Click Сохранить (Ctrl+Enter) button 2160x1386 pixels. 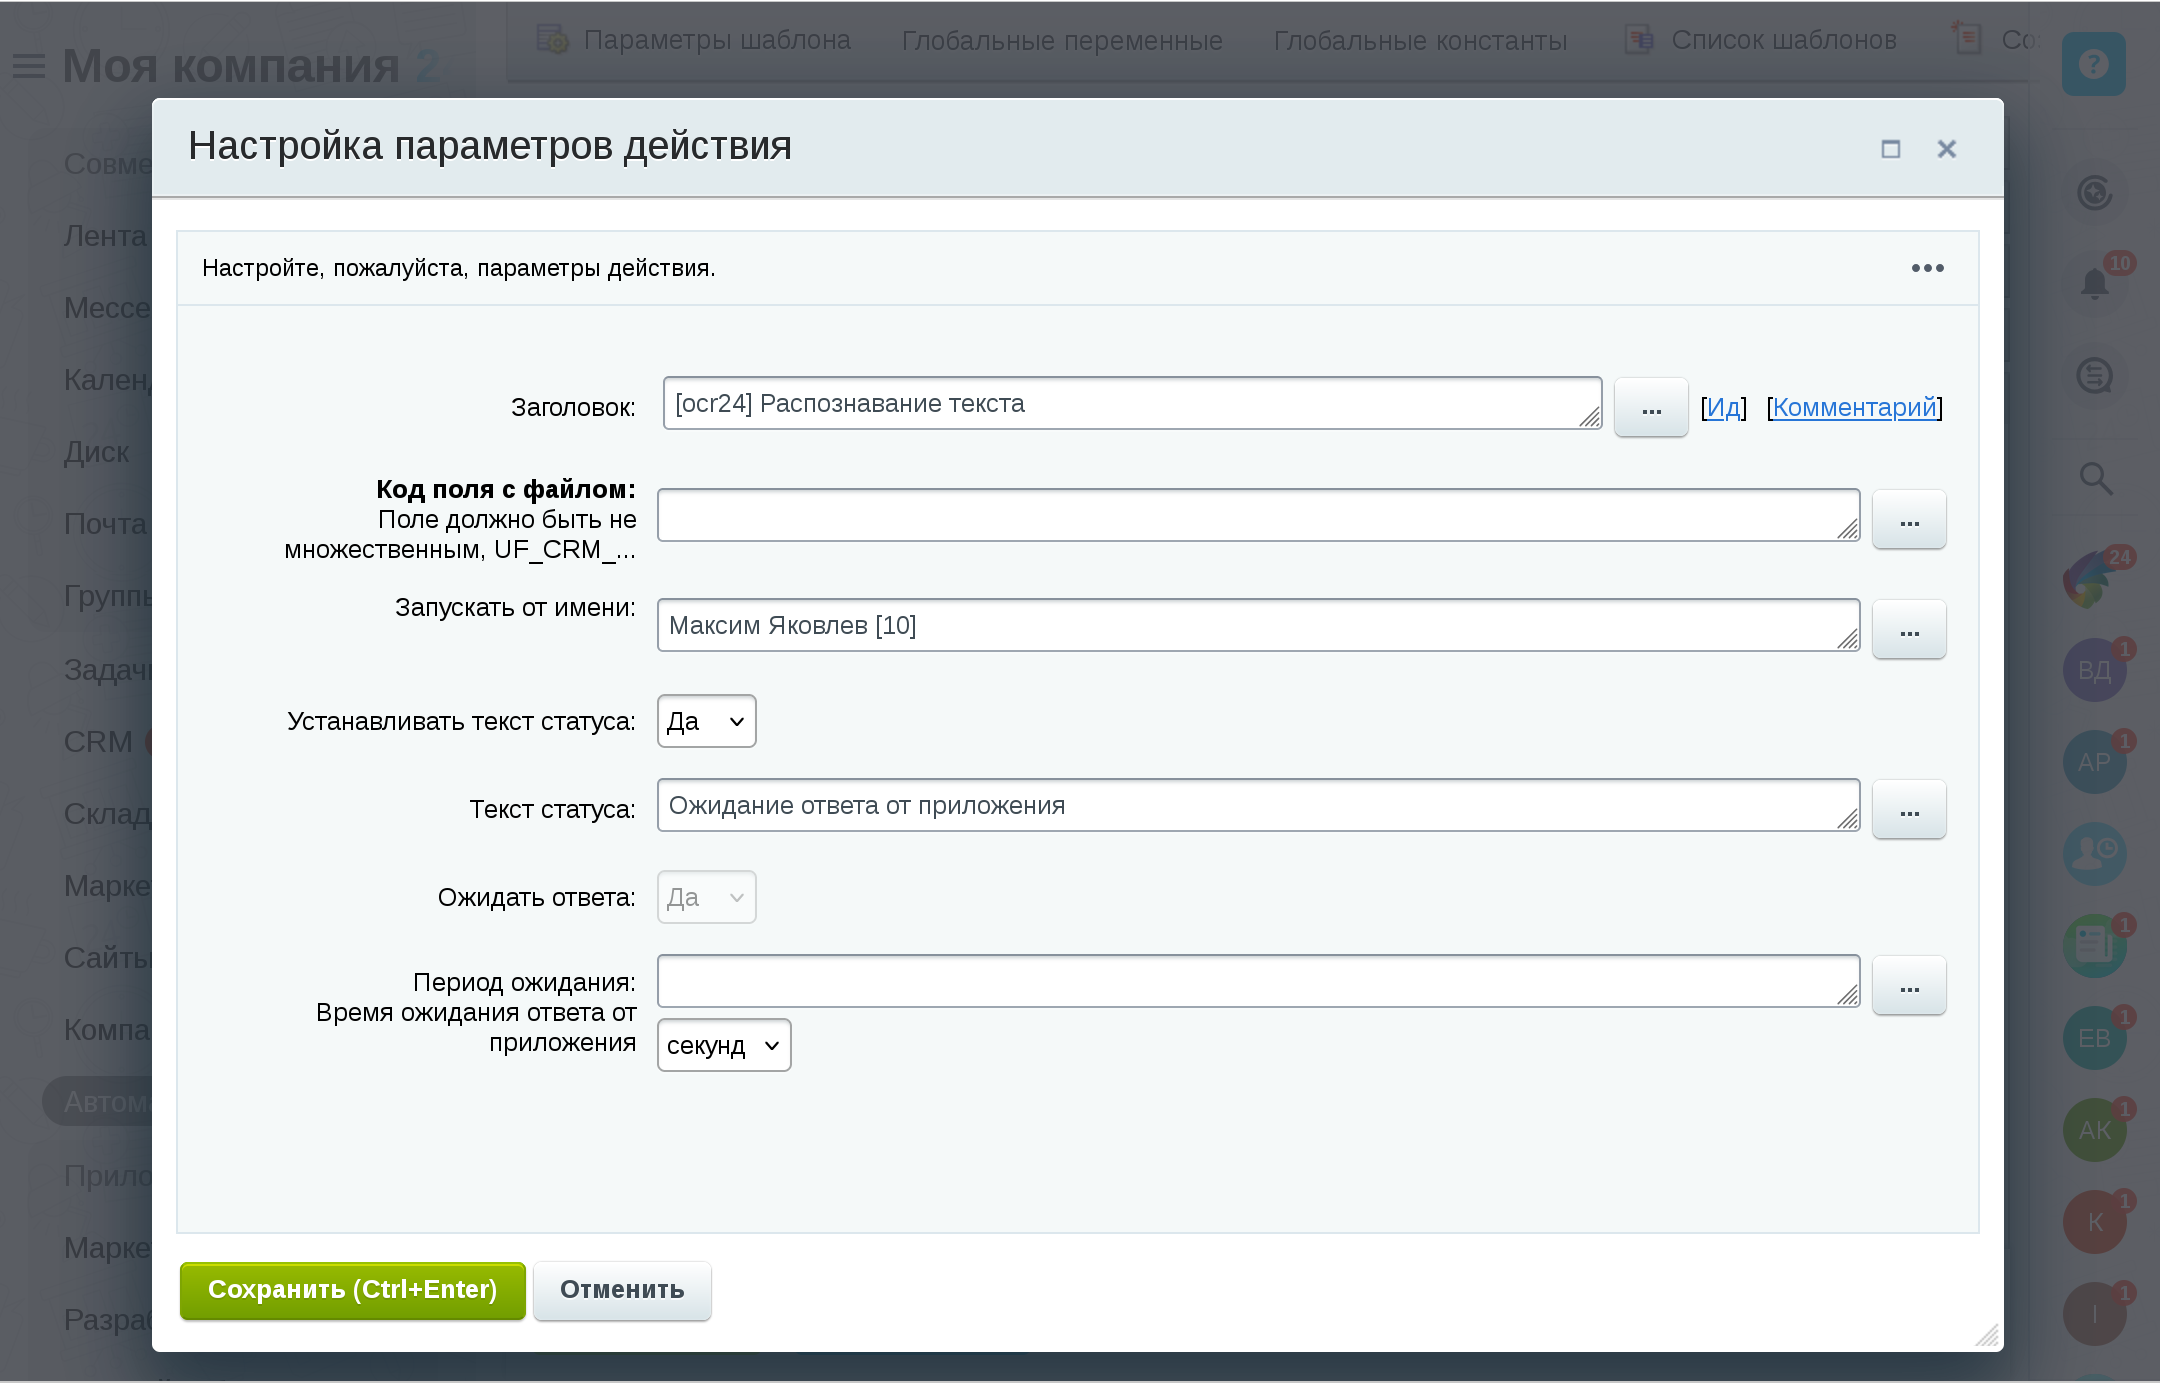click(x=352, y=1290)
